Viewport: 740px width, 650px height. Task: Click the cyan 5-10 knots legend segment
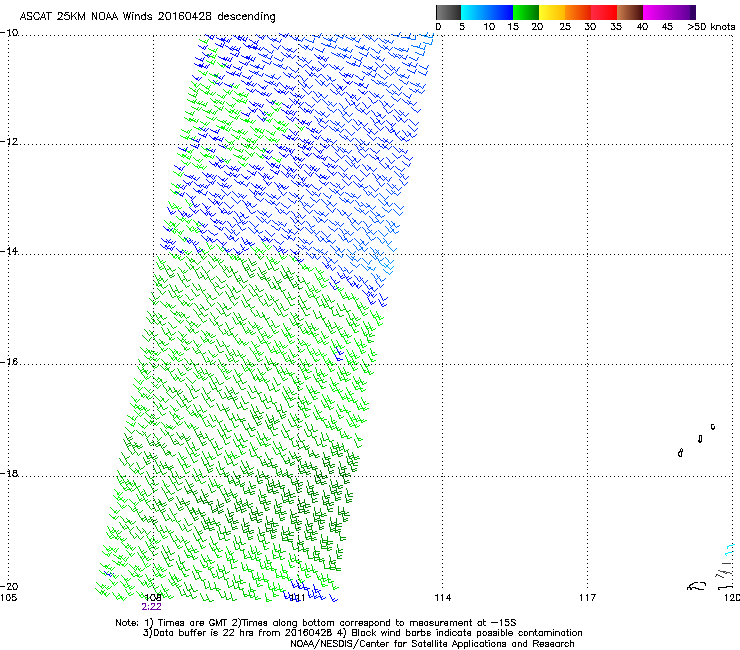pyautogui.click(x=474, y=12)
